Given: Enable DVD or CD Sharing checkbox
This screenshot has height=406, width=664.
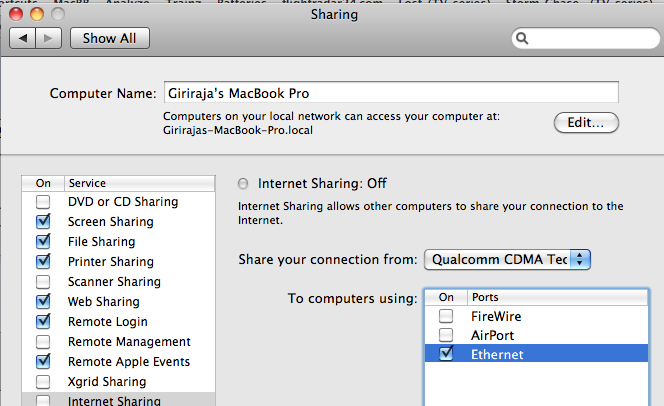Looking at the screenshot, I should [43, 202].
